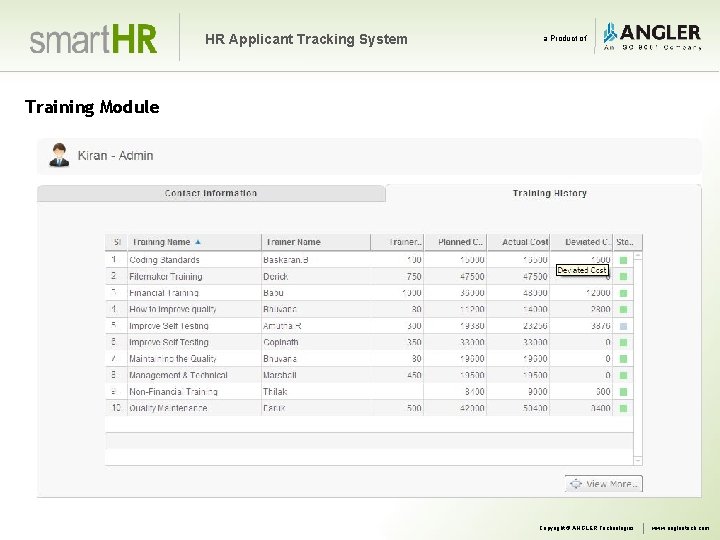The image size is (720, 540).
Task: Click the ANGLER company logo
Action: tap(652, 37)
